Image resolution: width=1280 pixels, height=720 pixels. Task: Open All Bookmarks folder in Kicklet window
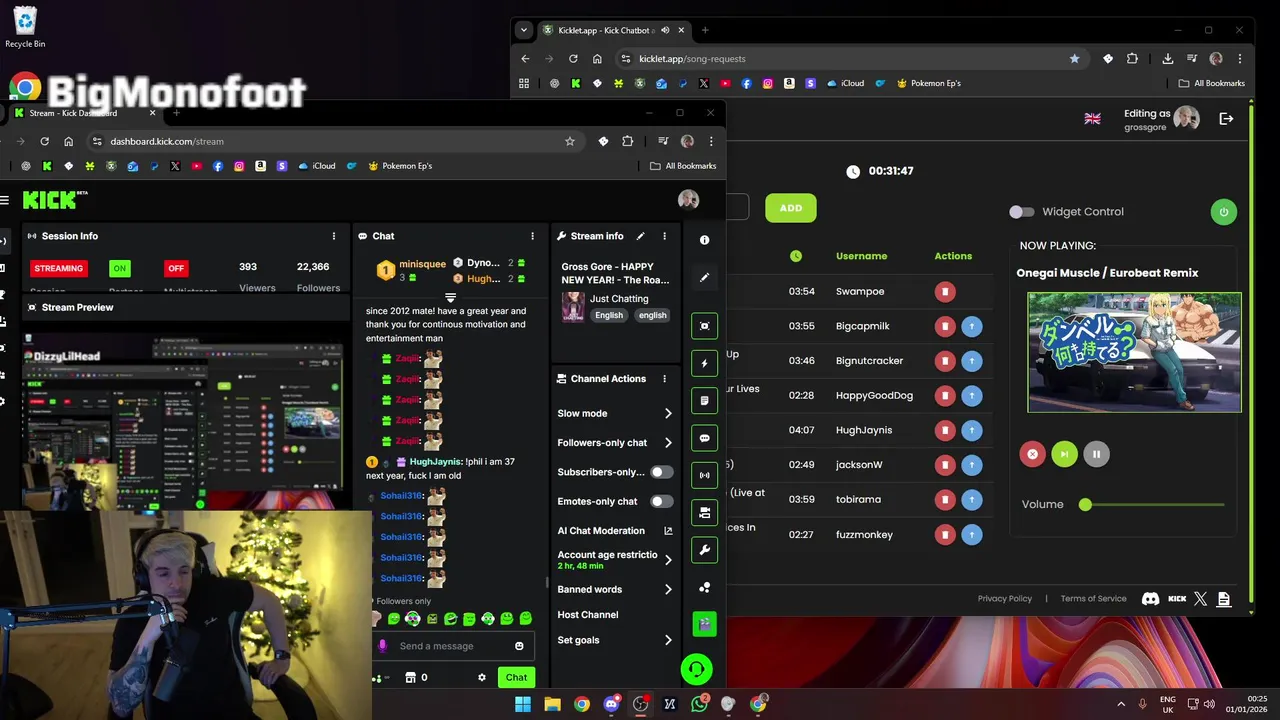click(1210, 83)
